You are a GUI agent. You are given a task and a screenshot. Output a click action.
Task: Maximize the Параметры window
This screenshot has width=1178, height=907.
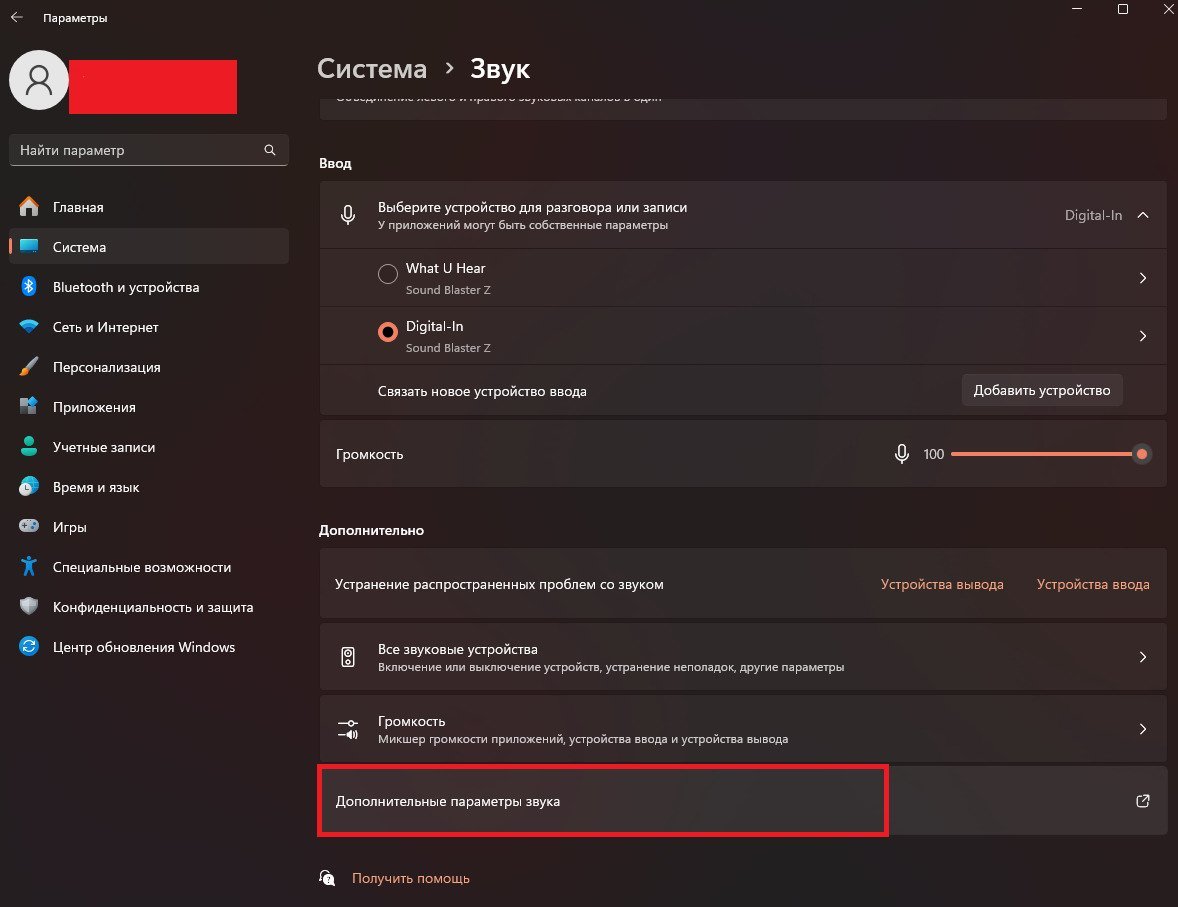click(x=1122, y=9)
